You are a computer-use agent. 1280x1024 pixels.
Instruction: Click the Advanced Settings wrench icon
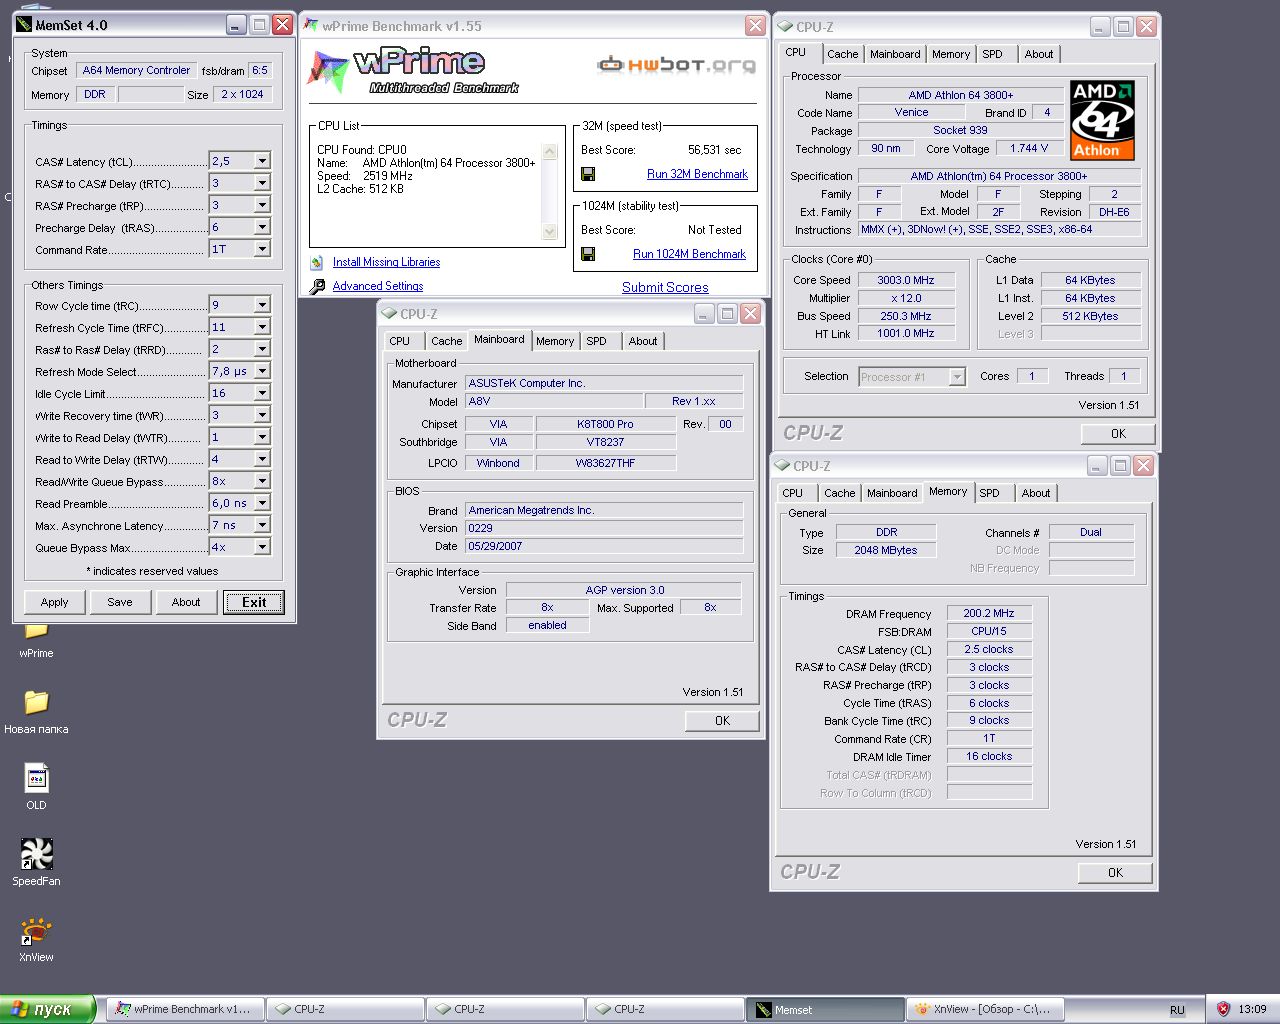click(x=317, y=286)
